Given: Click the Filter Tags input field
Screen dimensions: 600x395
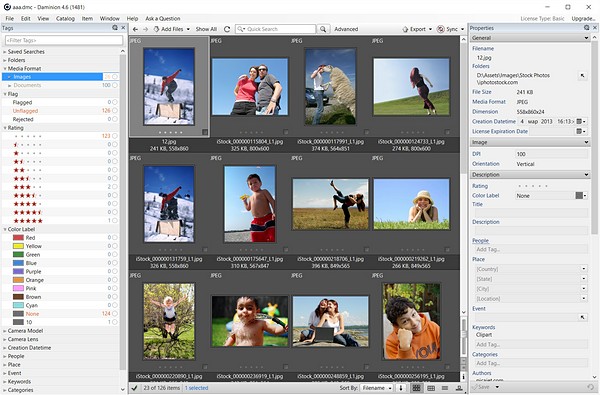Looking at the screenshot, I should coord(64,40).
